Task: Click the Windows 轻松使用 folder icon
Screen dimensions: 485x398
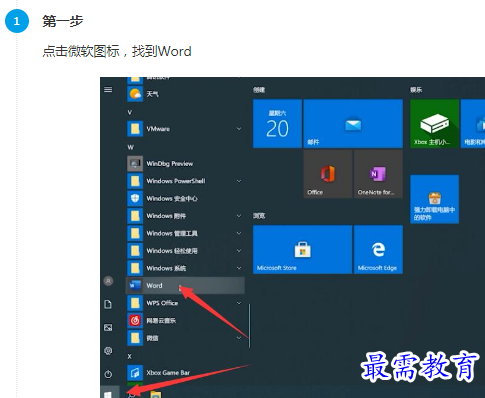Action: coord(135,251)
